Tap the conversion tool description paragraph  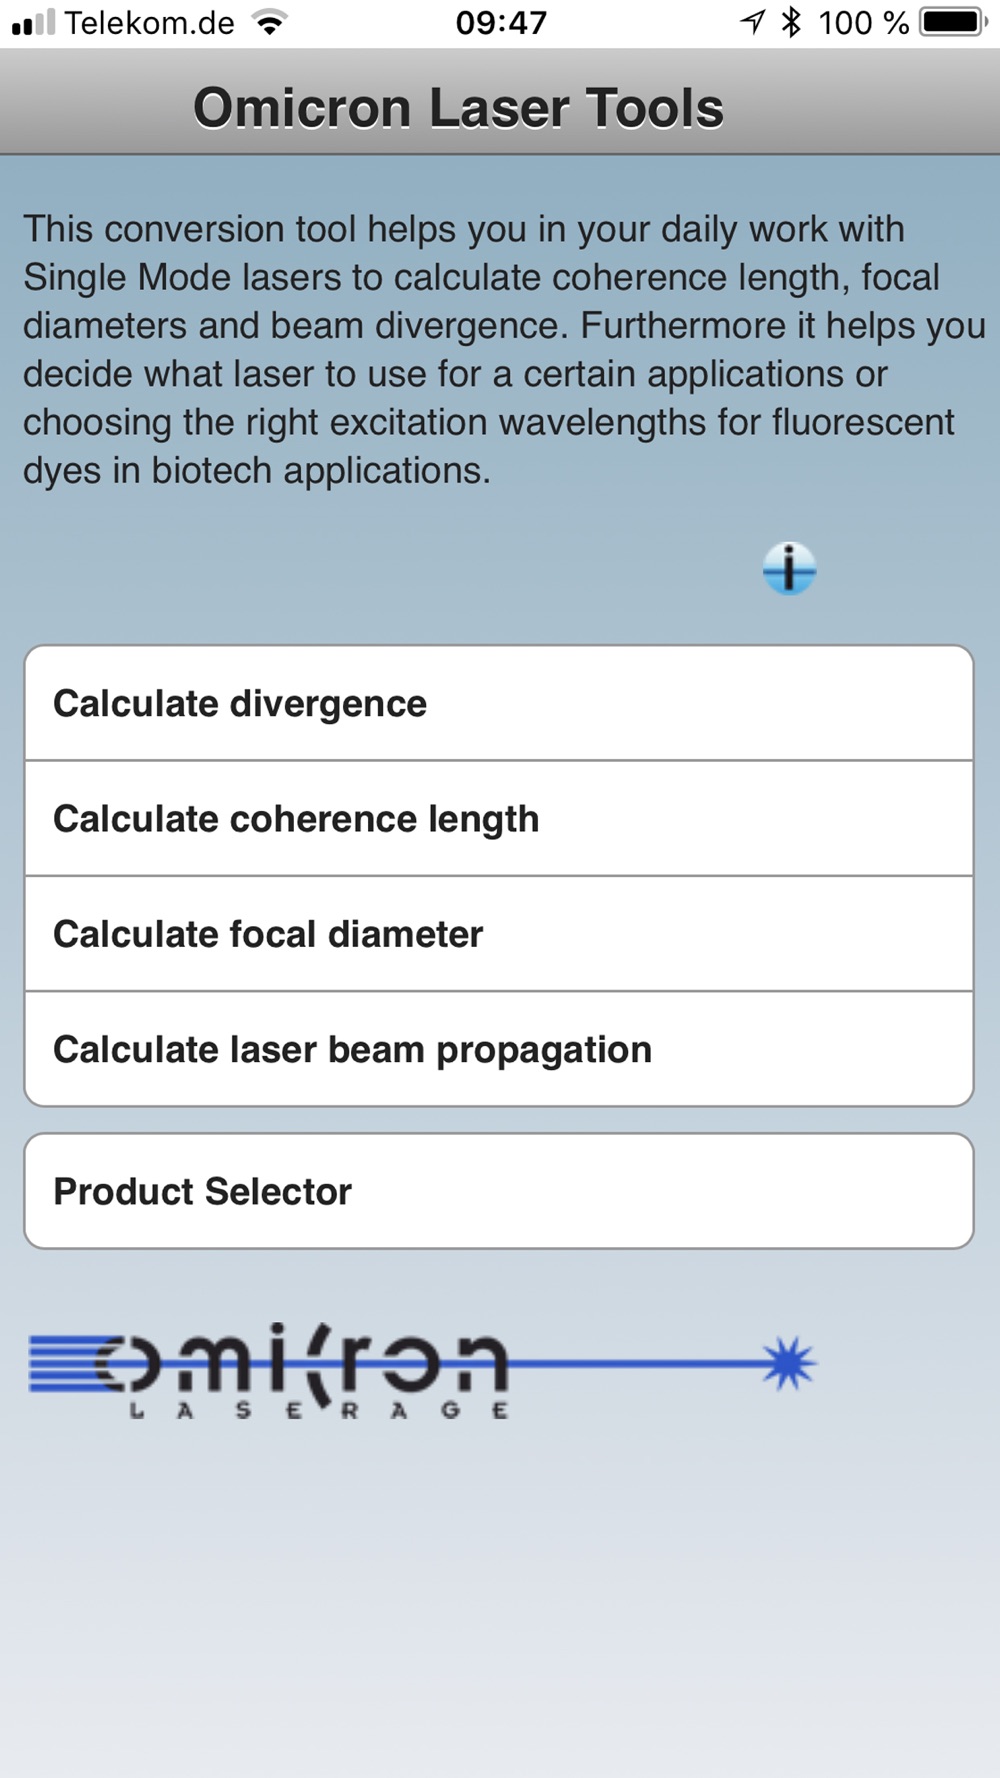pos(504,349)
